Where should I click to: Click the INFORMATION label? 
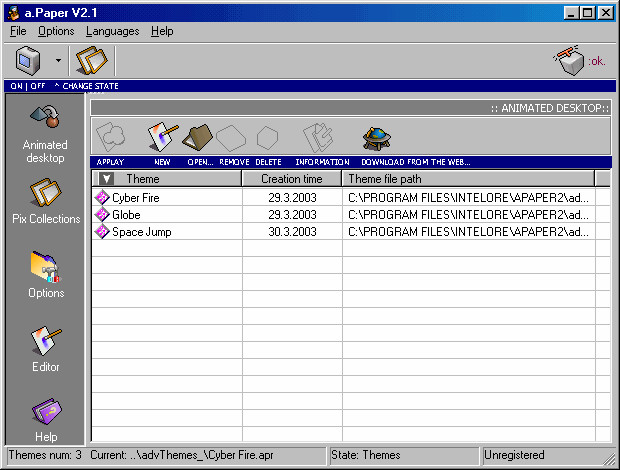322,162
